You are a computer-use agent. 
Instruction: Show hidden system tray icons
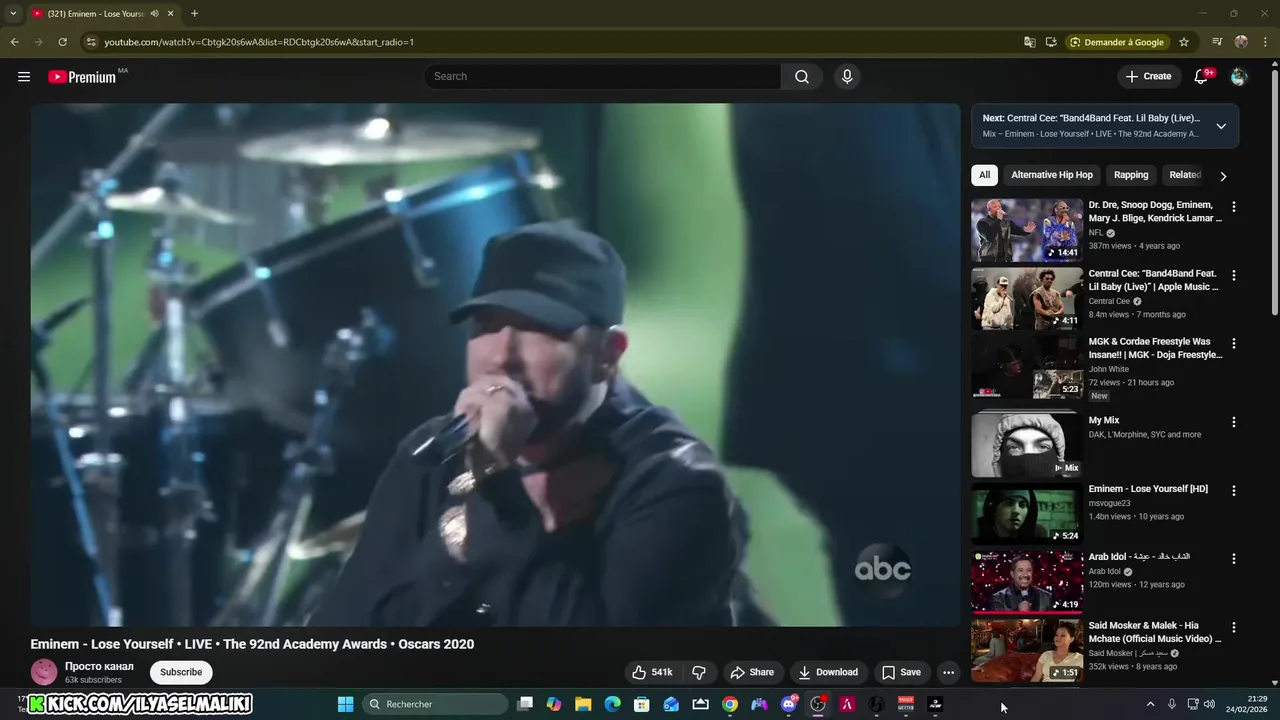(x=1150, y=704)
